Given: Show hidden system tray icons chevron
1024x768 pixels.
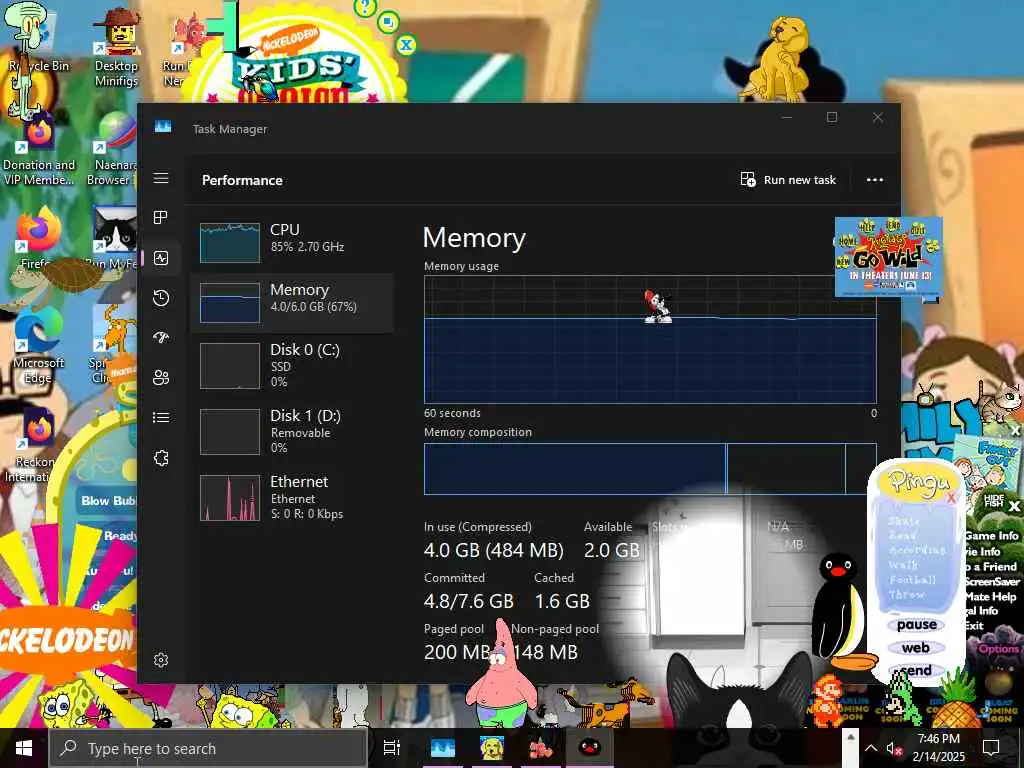Looking at the screenshot, I should coord(871,748).
